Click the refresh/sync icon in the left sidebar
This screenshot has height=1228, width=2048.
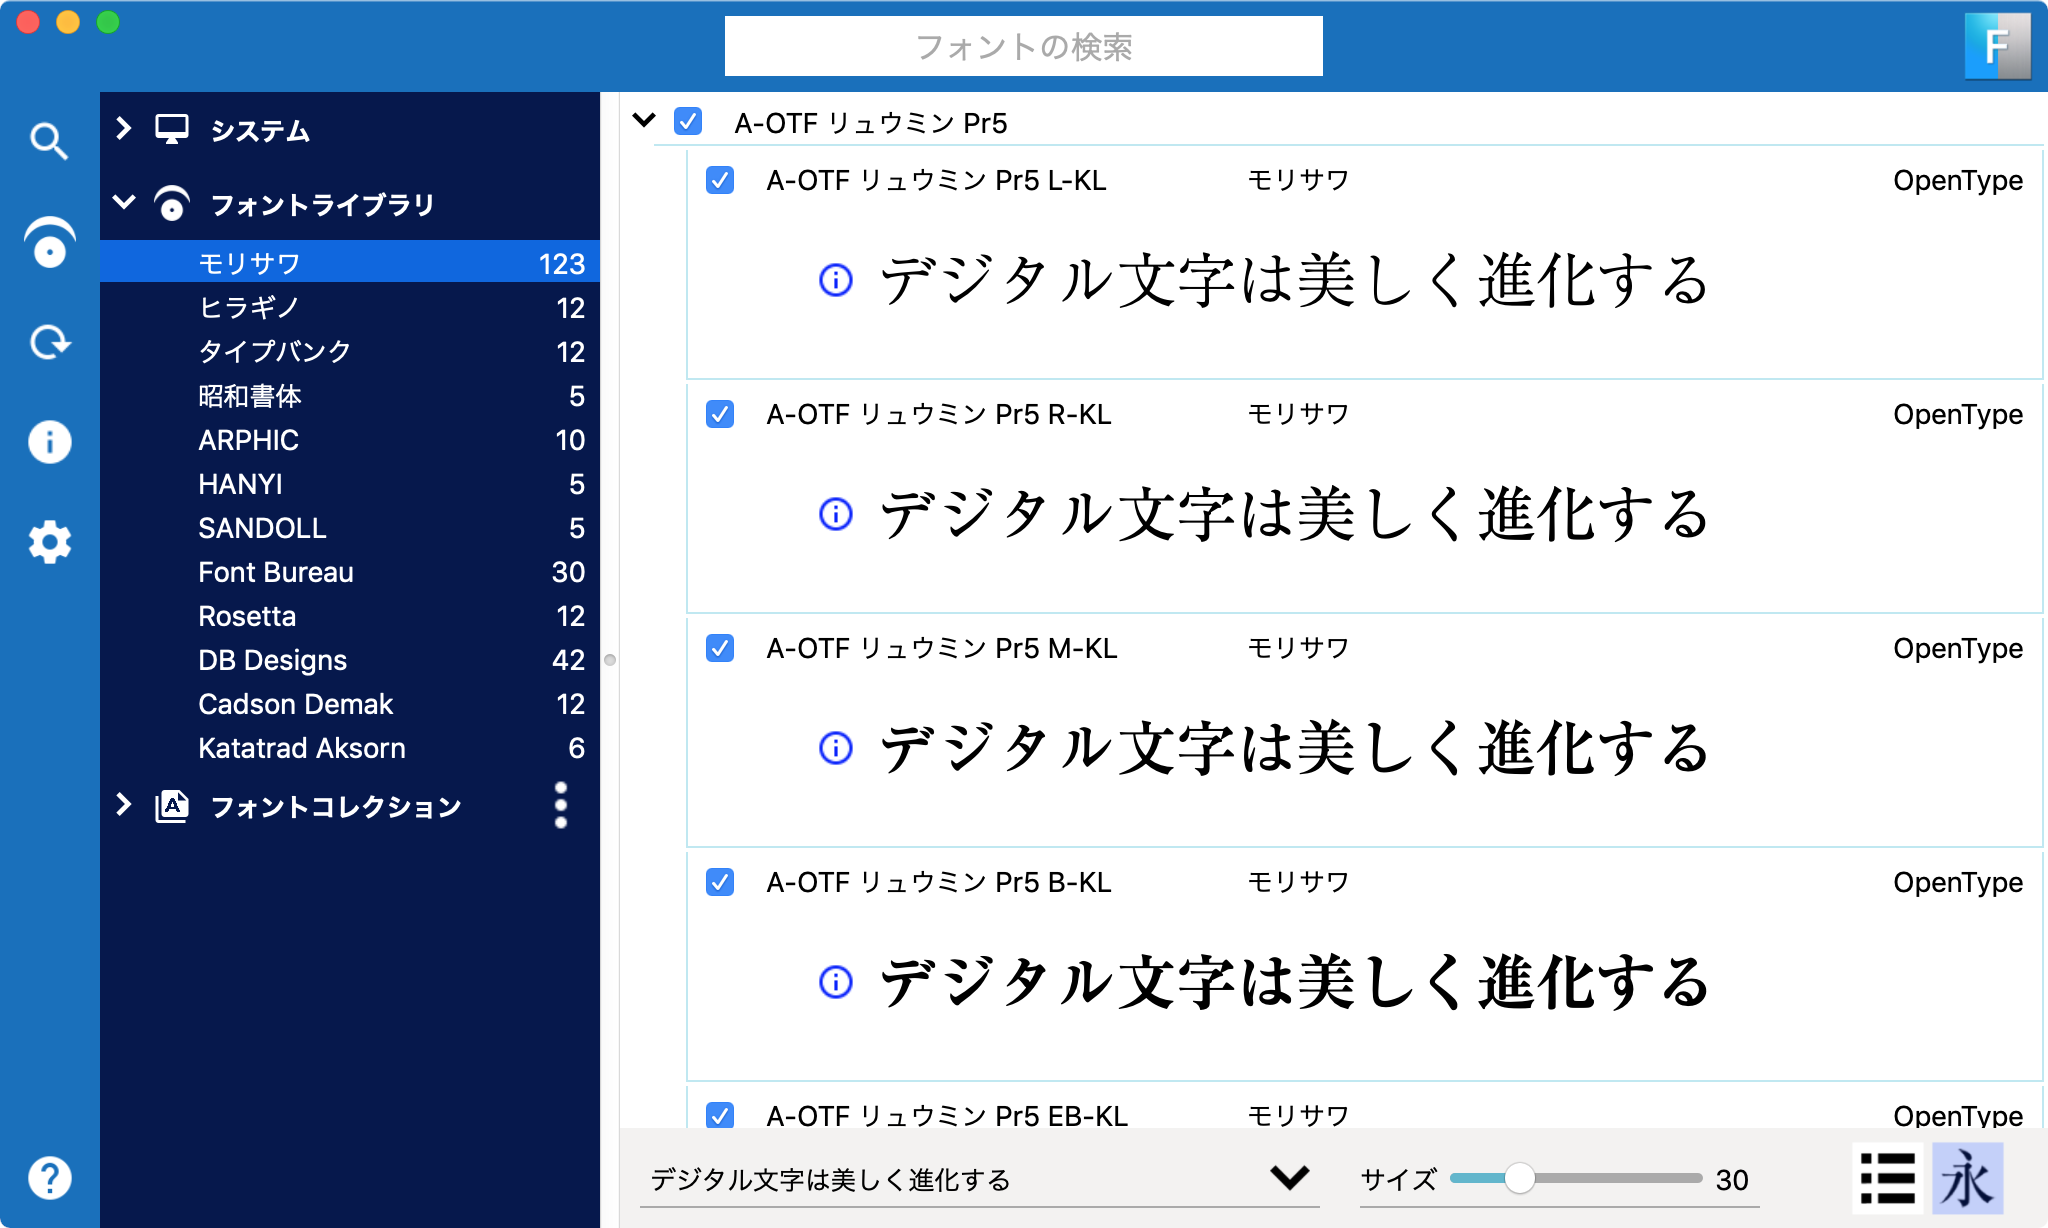[x=49, y=342]
